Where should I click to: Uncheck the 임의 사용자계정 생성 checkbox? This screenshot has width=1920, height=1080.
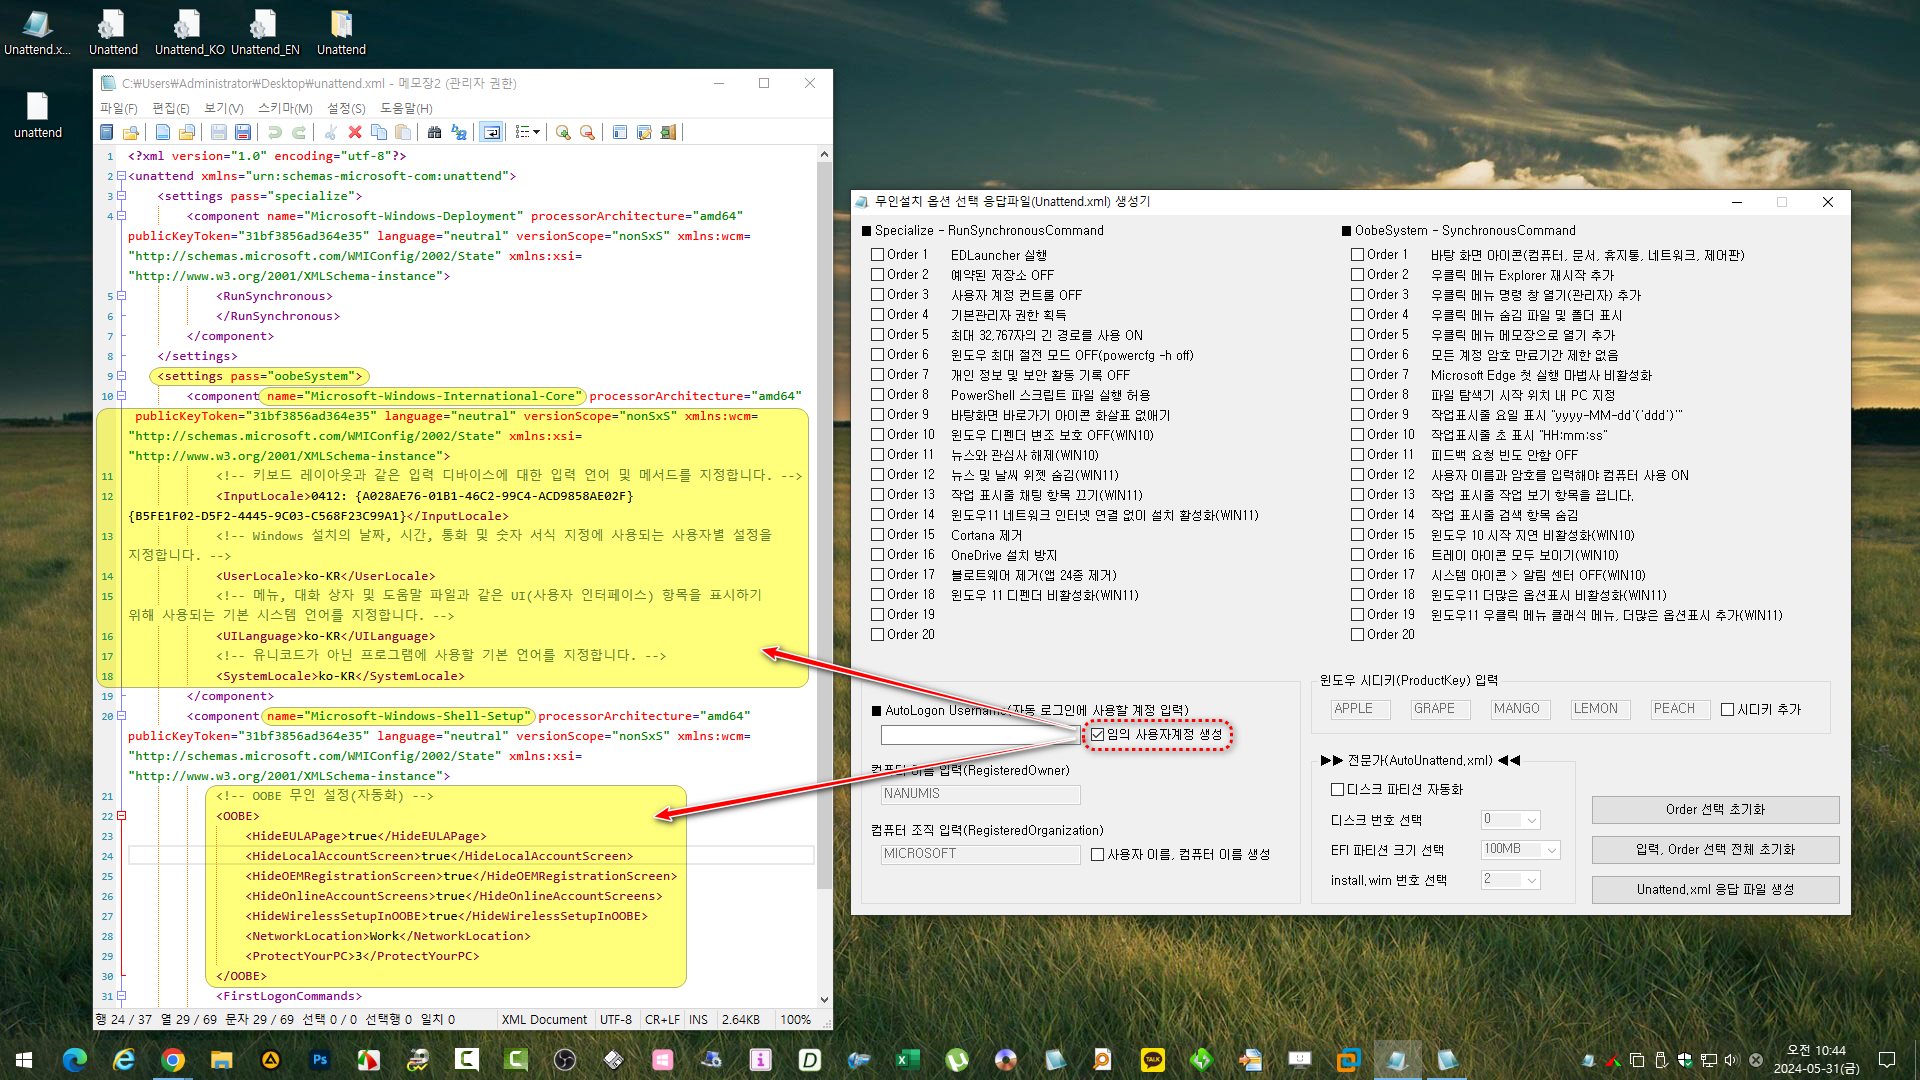coord(1098,734)
